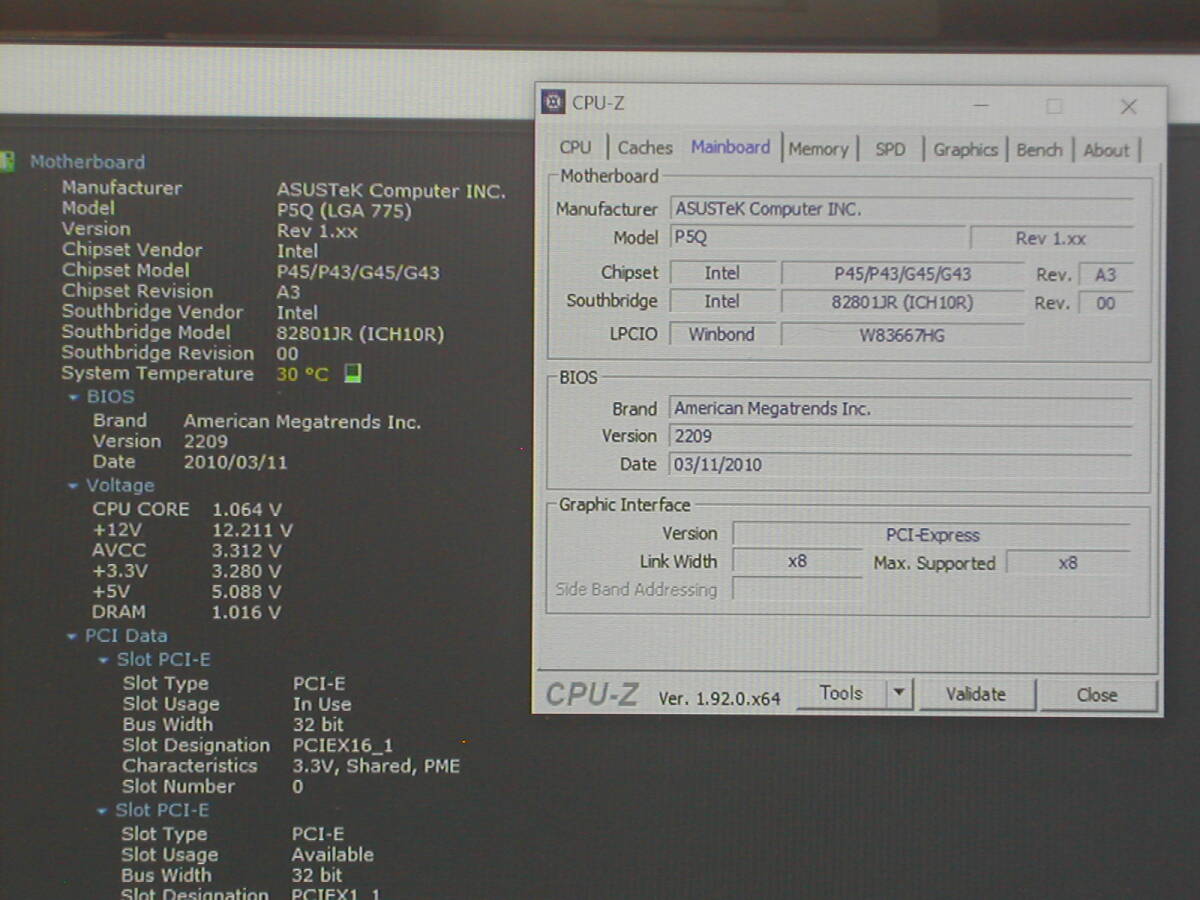Click the BIOS Brand field in CPU-Z
This screenshot has width=1200, height=900.
click(901, 408)
